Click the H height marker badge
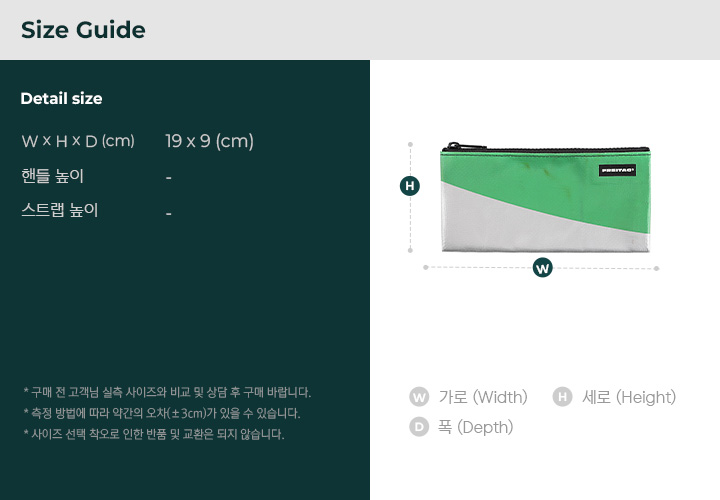The height and width of the screenshot is (500, 720). (410, 186)
